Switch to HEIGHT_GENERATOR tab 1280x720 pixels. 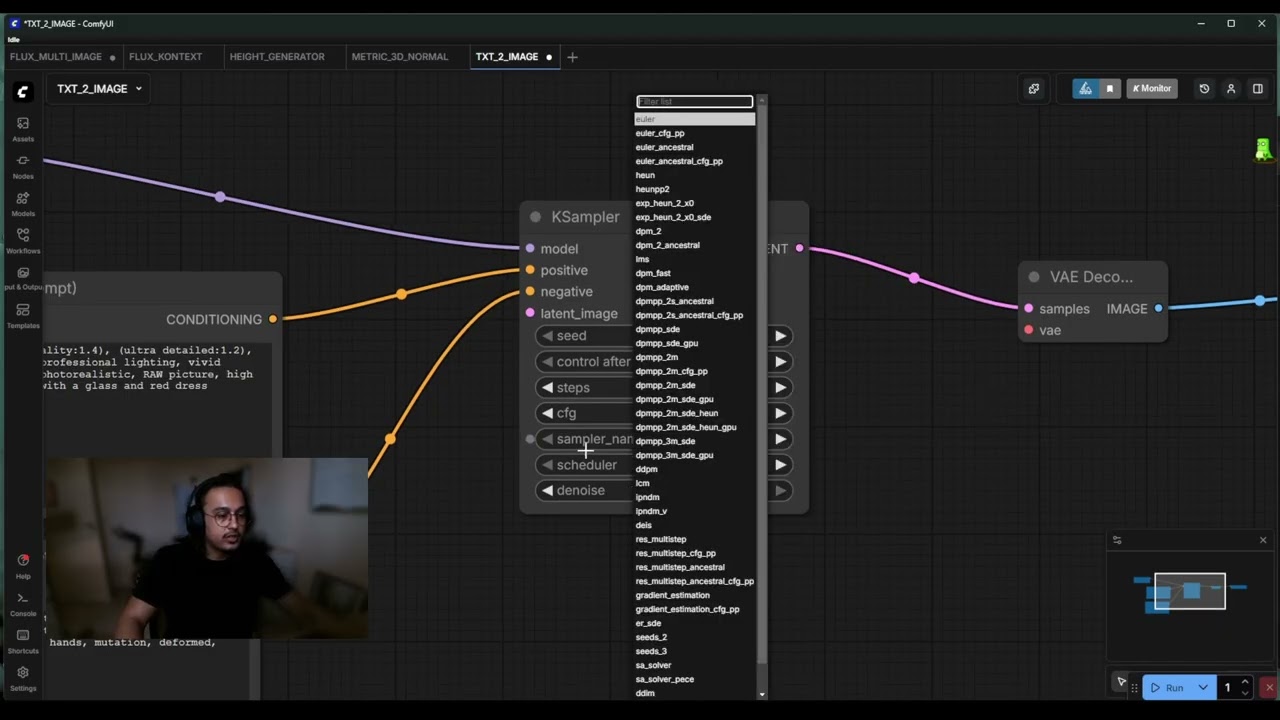point(277,57)
